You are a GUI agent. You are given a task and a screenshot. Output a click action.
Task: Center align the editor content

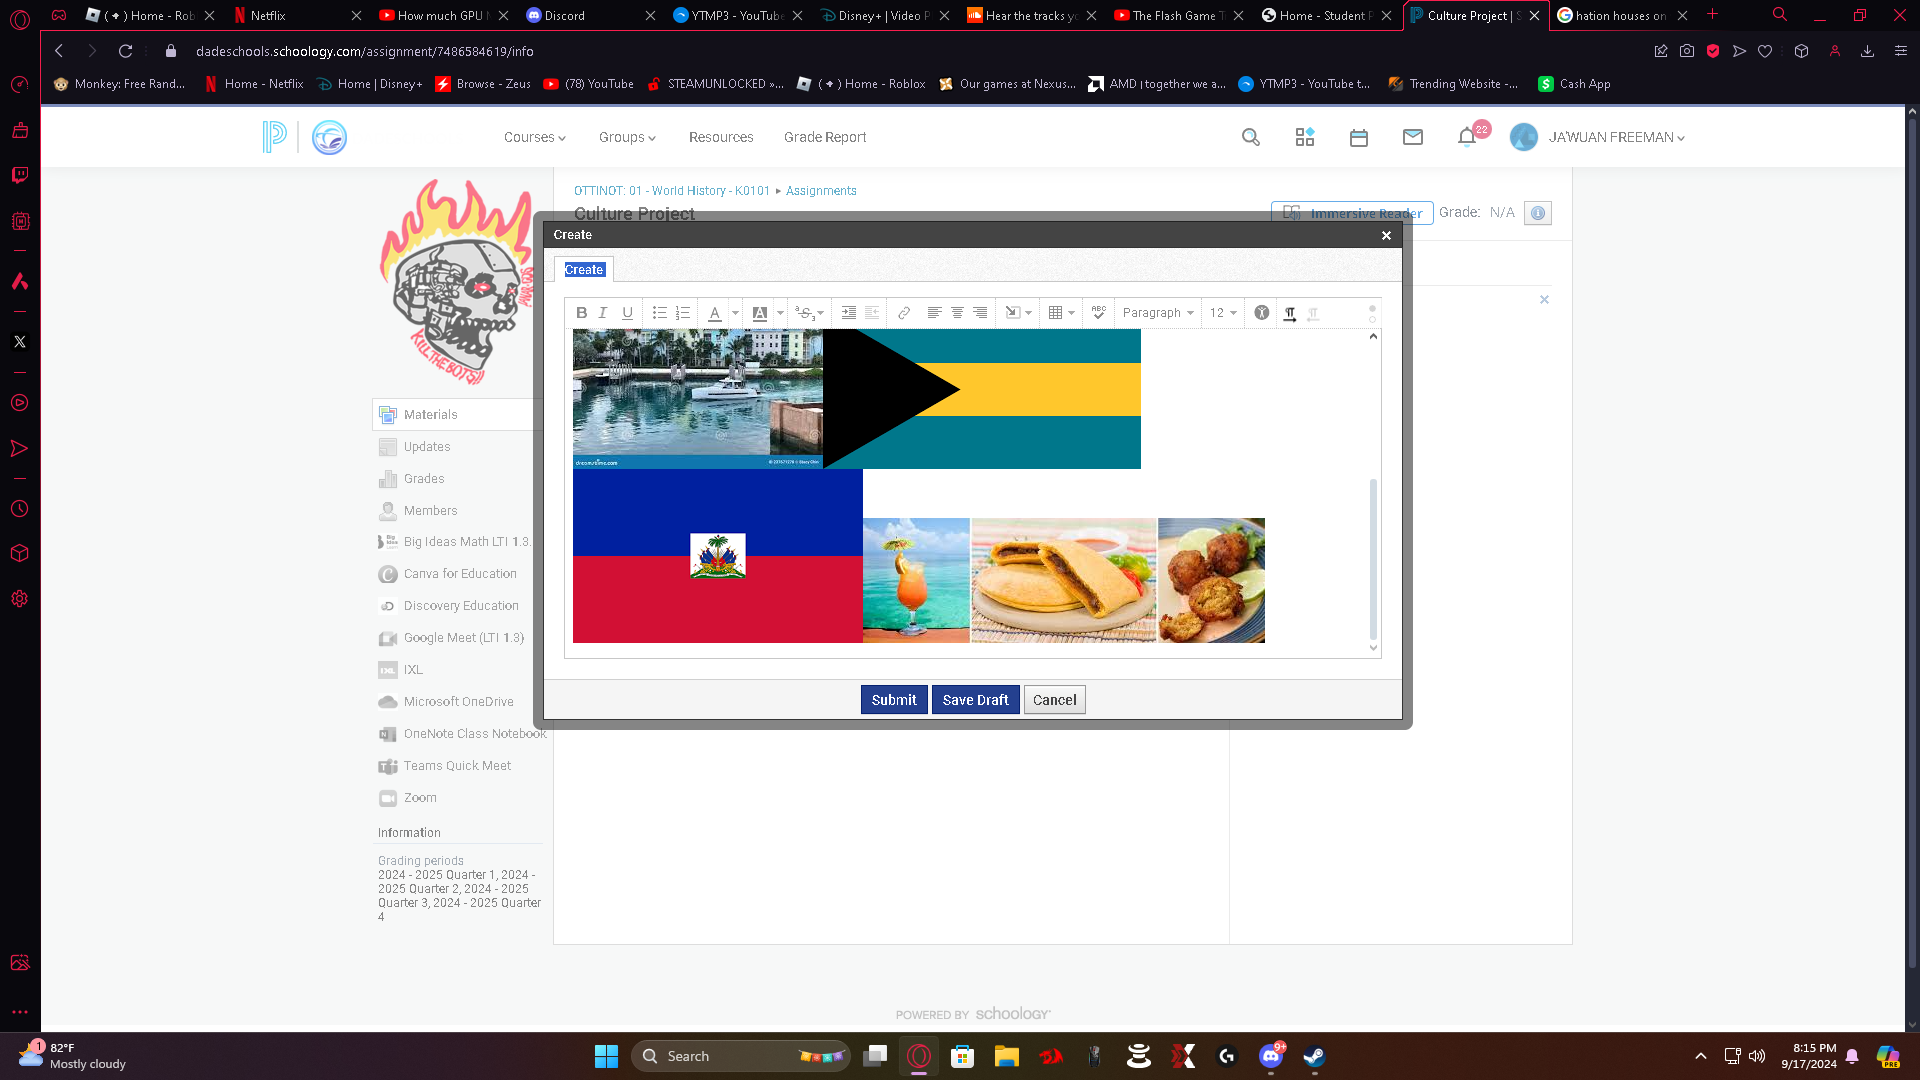pos(957,313)
